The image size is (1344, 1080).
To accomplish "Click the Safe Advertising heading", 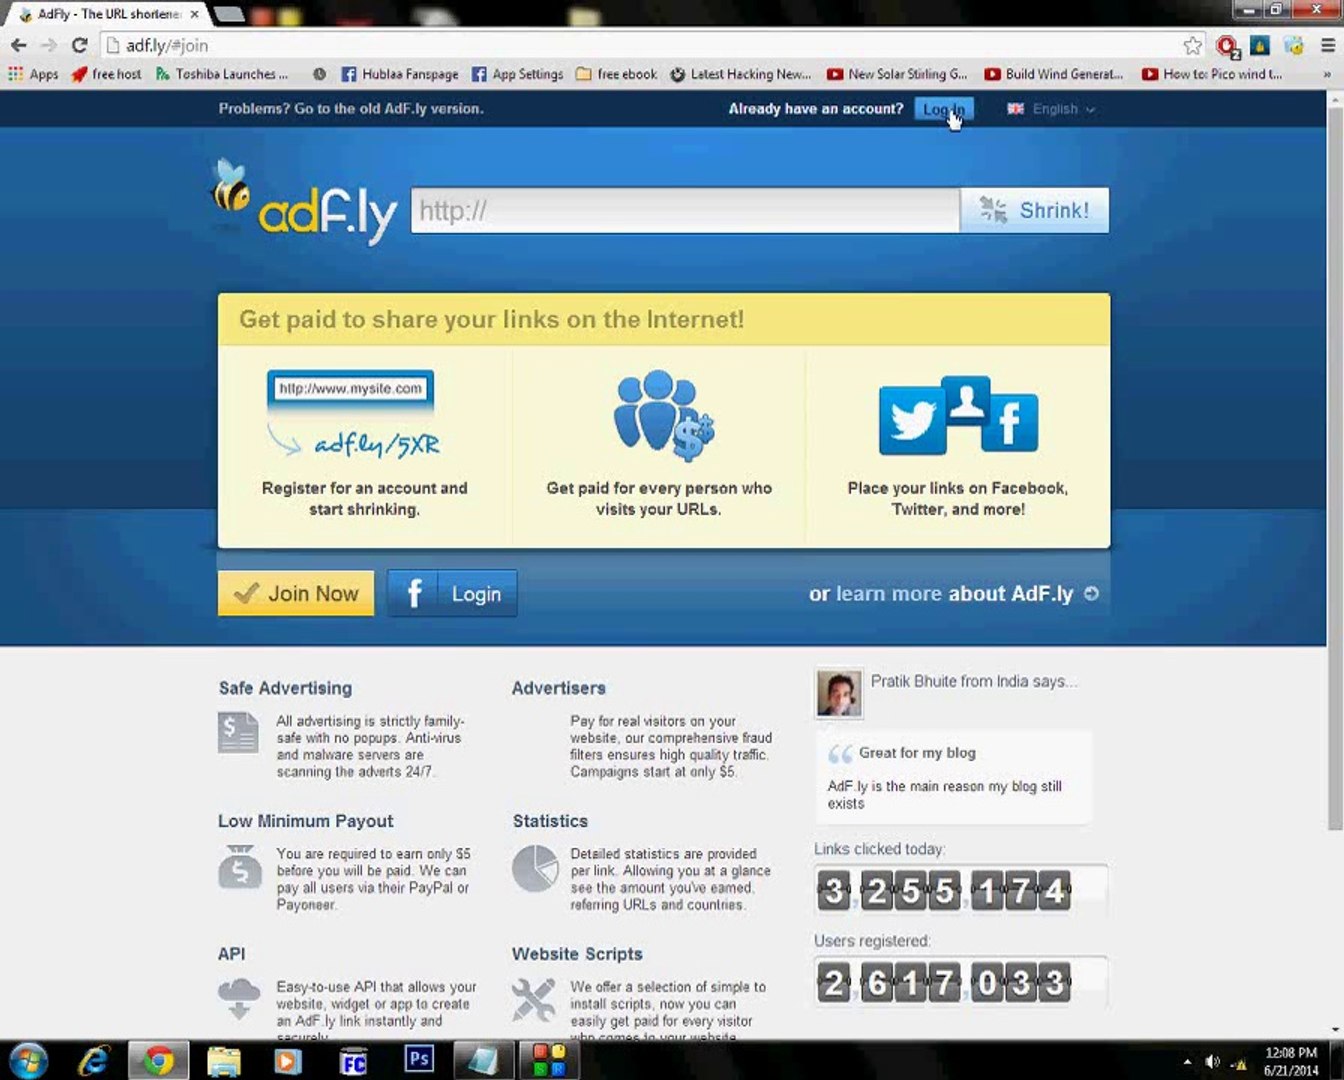I will (285, 688).
